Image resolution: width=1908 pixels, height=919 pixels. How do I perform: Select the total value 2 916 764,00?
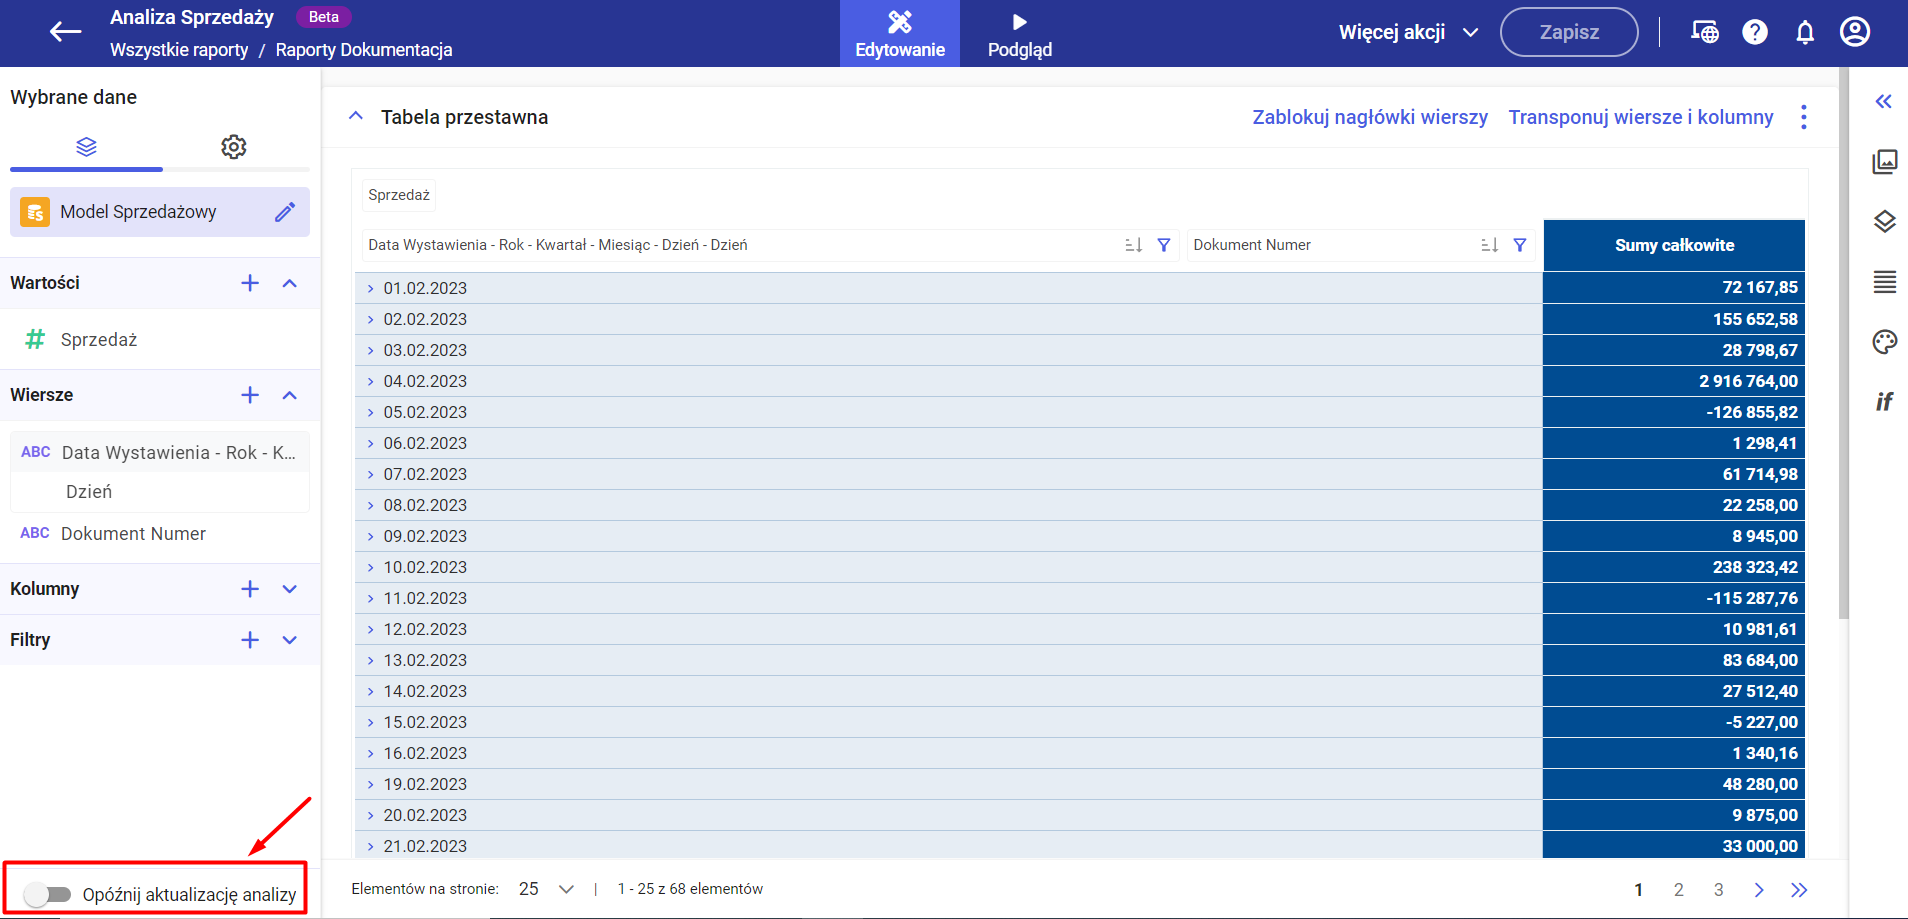click(1748, 381)
